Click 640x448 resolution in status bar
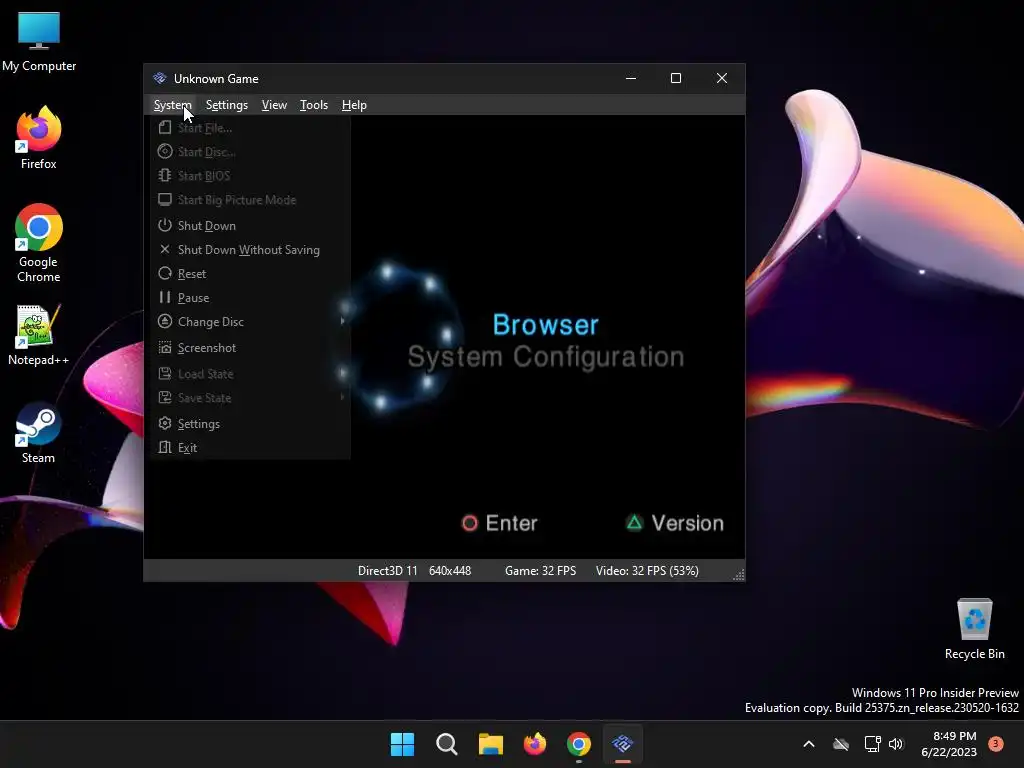1024x768 pixels. (450, 571)
